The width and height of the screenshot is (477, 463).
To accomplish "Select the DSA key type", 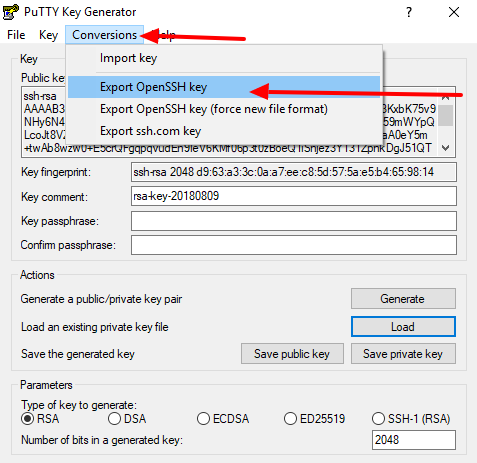I will click(127, 419).
